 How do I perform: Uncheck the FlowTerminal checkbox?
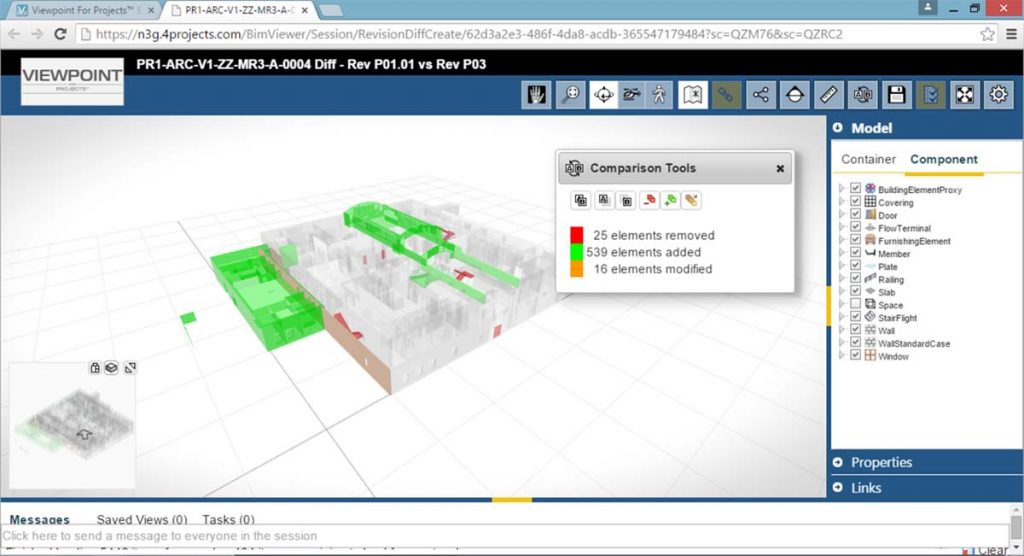tap(855, 227)
